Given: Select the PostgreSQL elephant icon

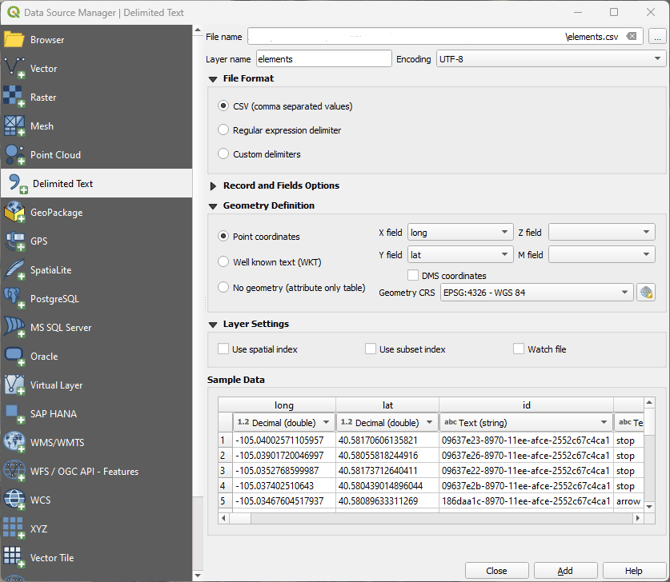Looking at the screenshot, I should click(14, 299).
